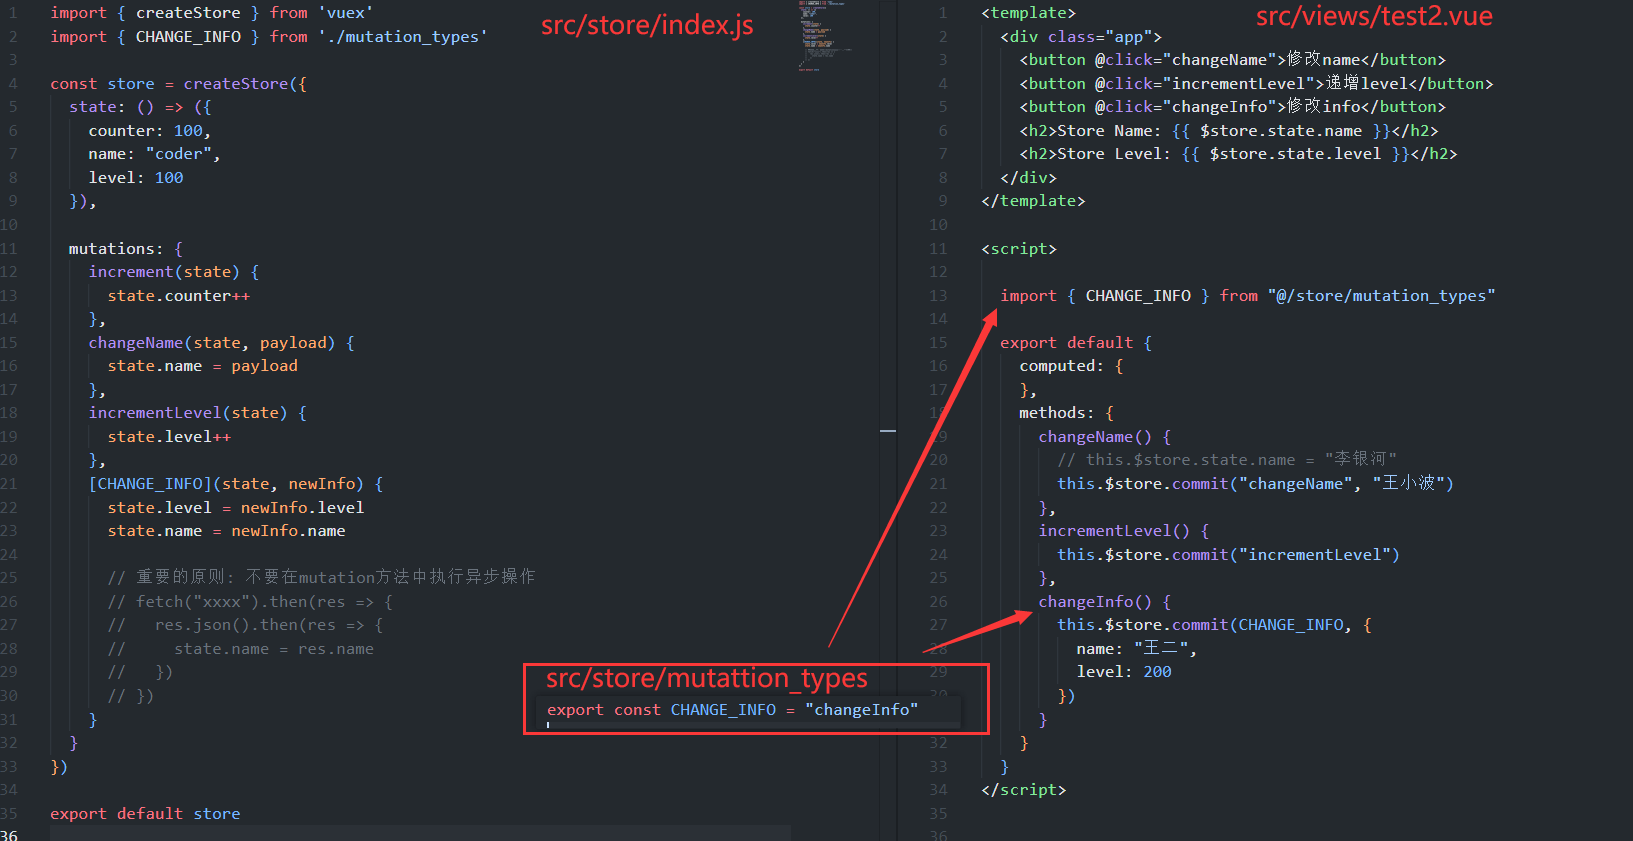
Task: Place cursor on 'const store = createStore({' line
Action: pos(179,84)
